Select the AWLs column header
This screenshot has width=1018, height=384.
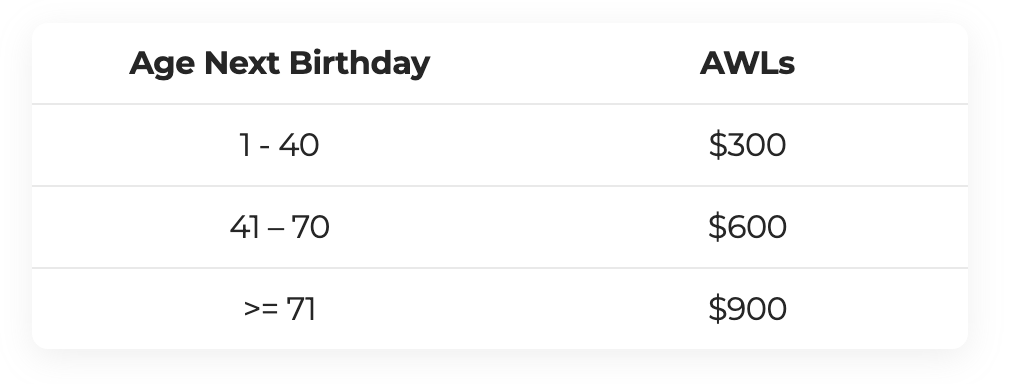click(747, 64)
